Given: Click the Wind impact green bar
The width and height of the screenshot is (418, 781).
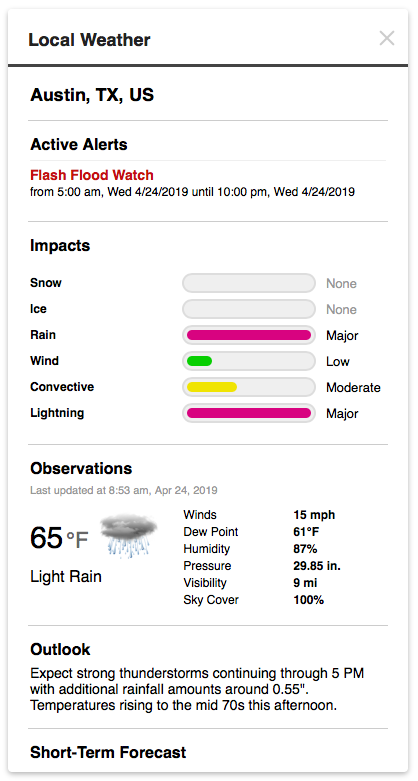Looking at the screenshot, I should click(249, 361).
